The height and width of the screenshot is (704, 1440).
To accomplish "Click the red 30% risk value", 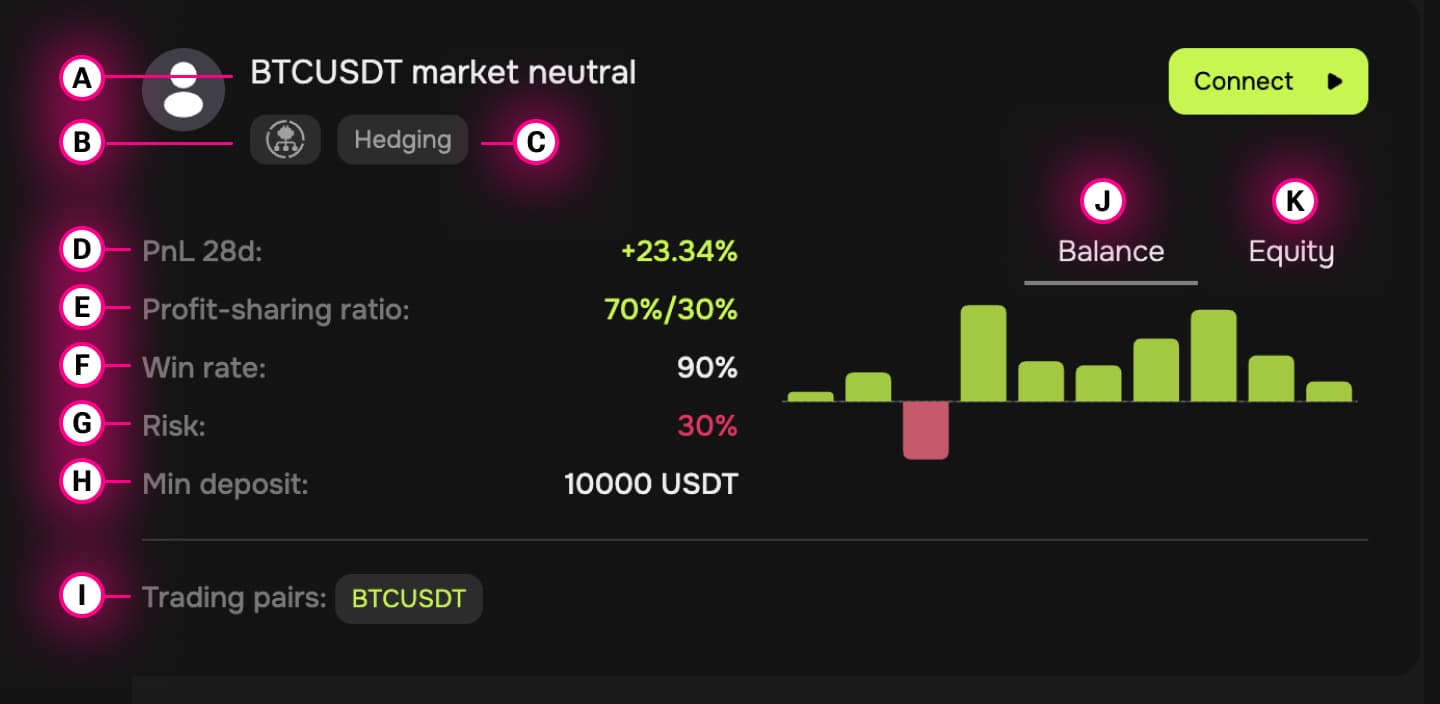I will [x=707, y=426].
